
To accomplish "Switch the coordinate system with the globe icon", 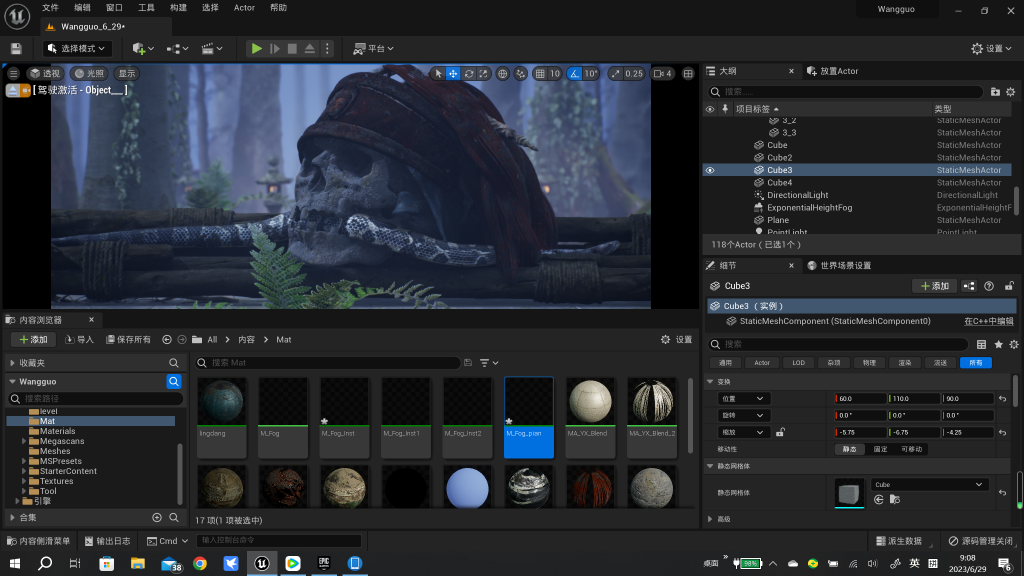I will coord(502,74).
